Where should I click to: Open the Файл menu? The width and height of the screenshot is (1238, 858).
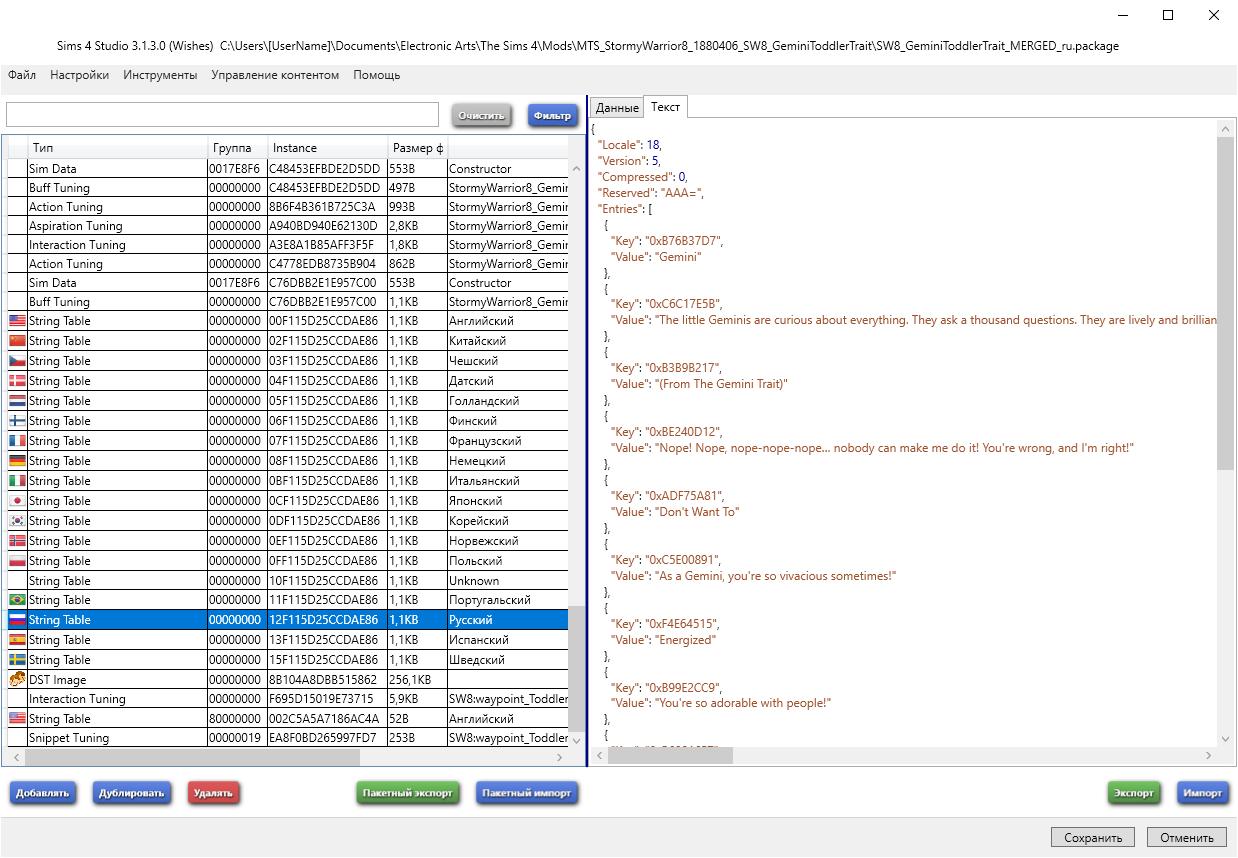(x=22, y=75)
